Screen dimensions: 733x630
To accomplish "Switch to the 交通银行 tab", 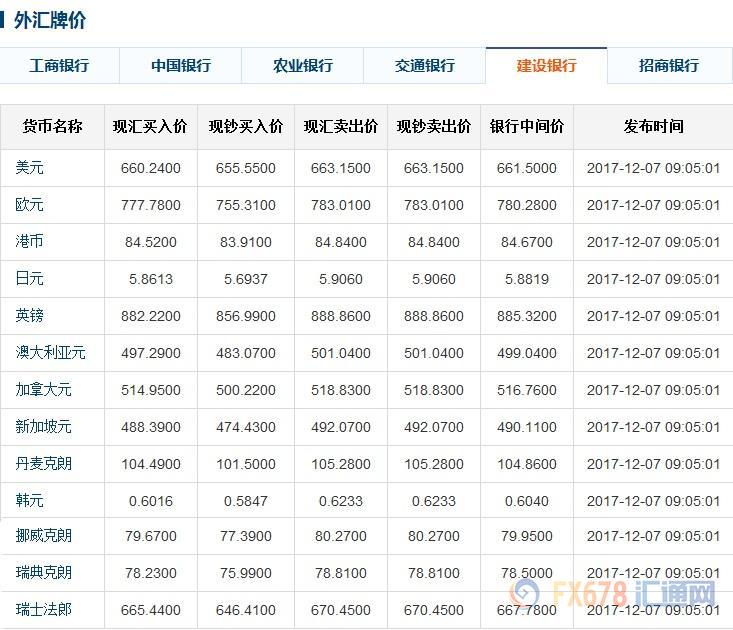I will click(x=424, y=65).
